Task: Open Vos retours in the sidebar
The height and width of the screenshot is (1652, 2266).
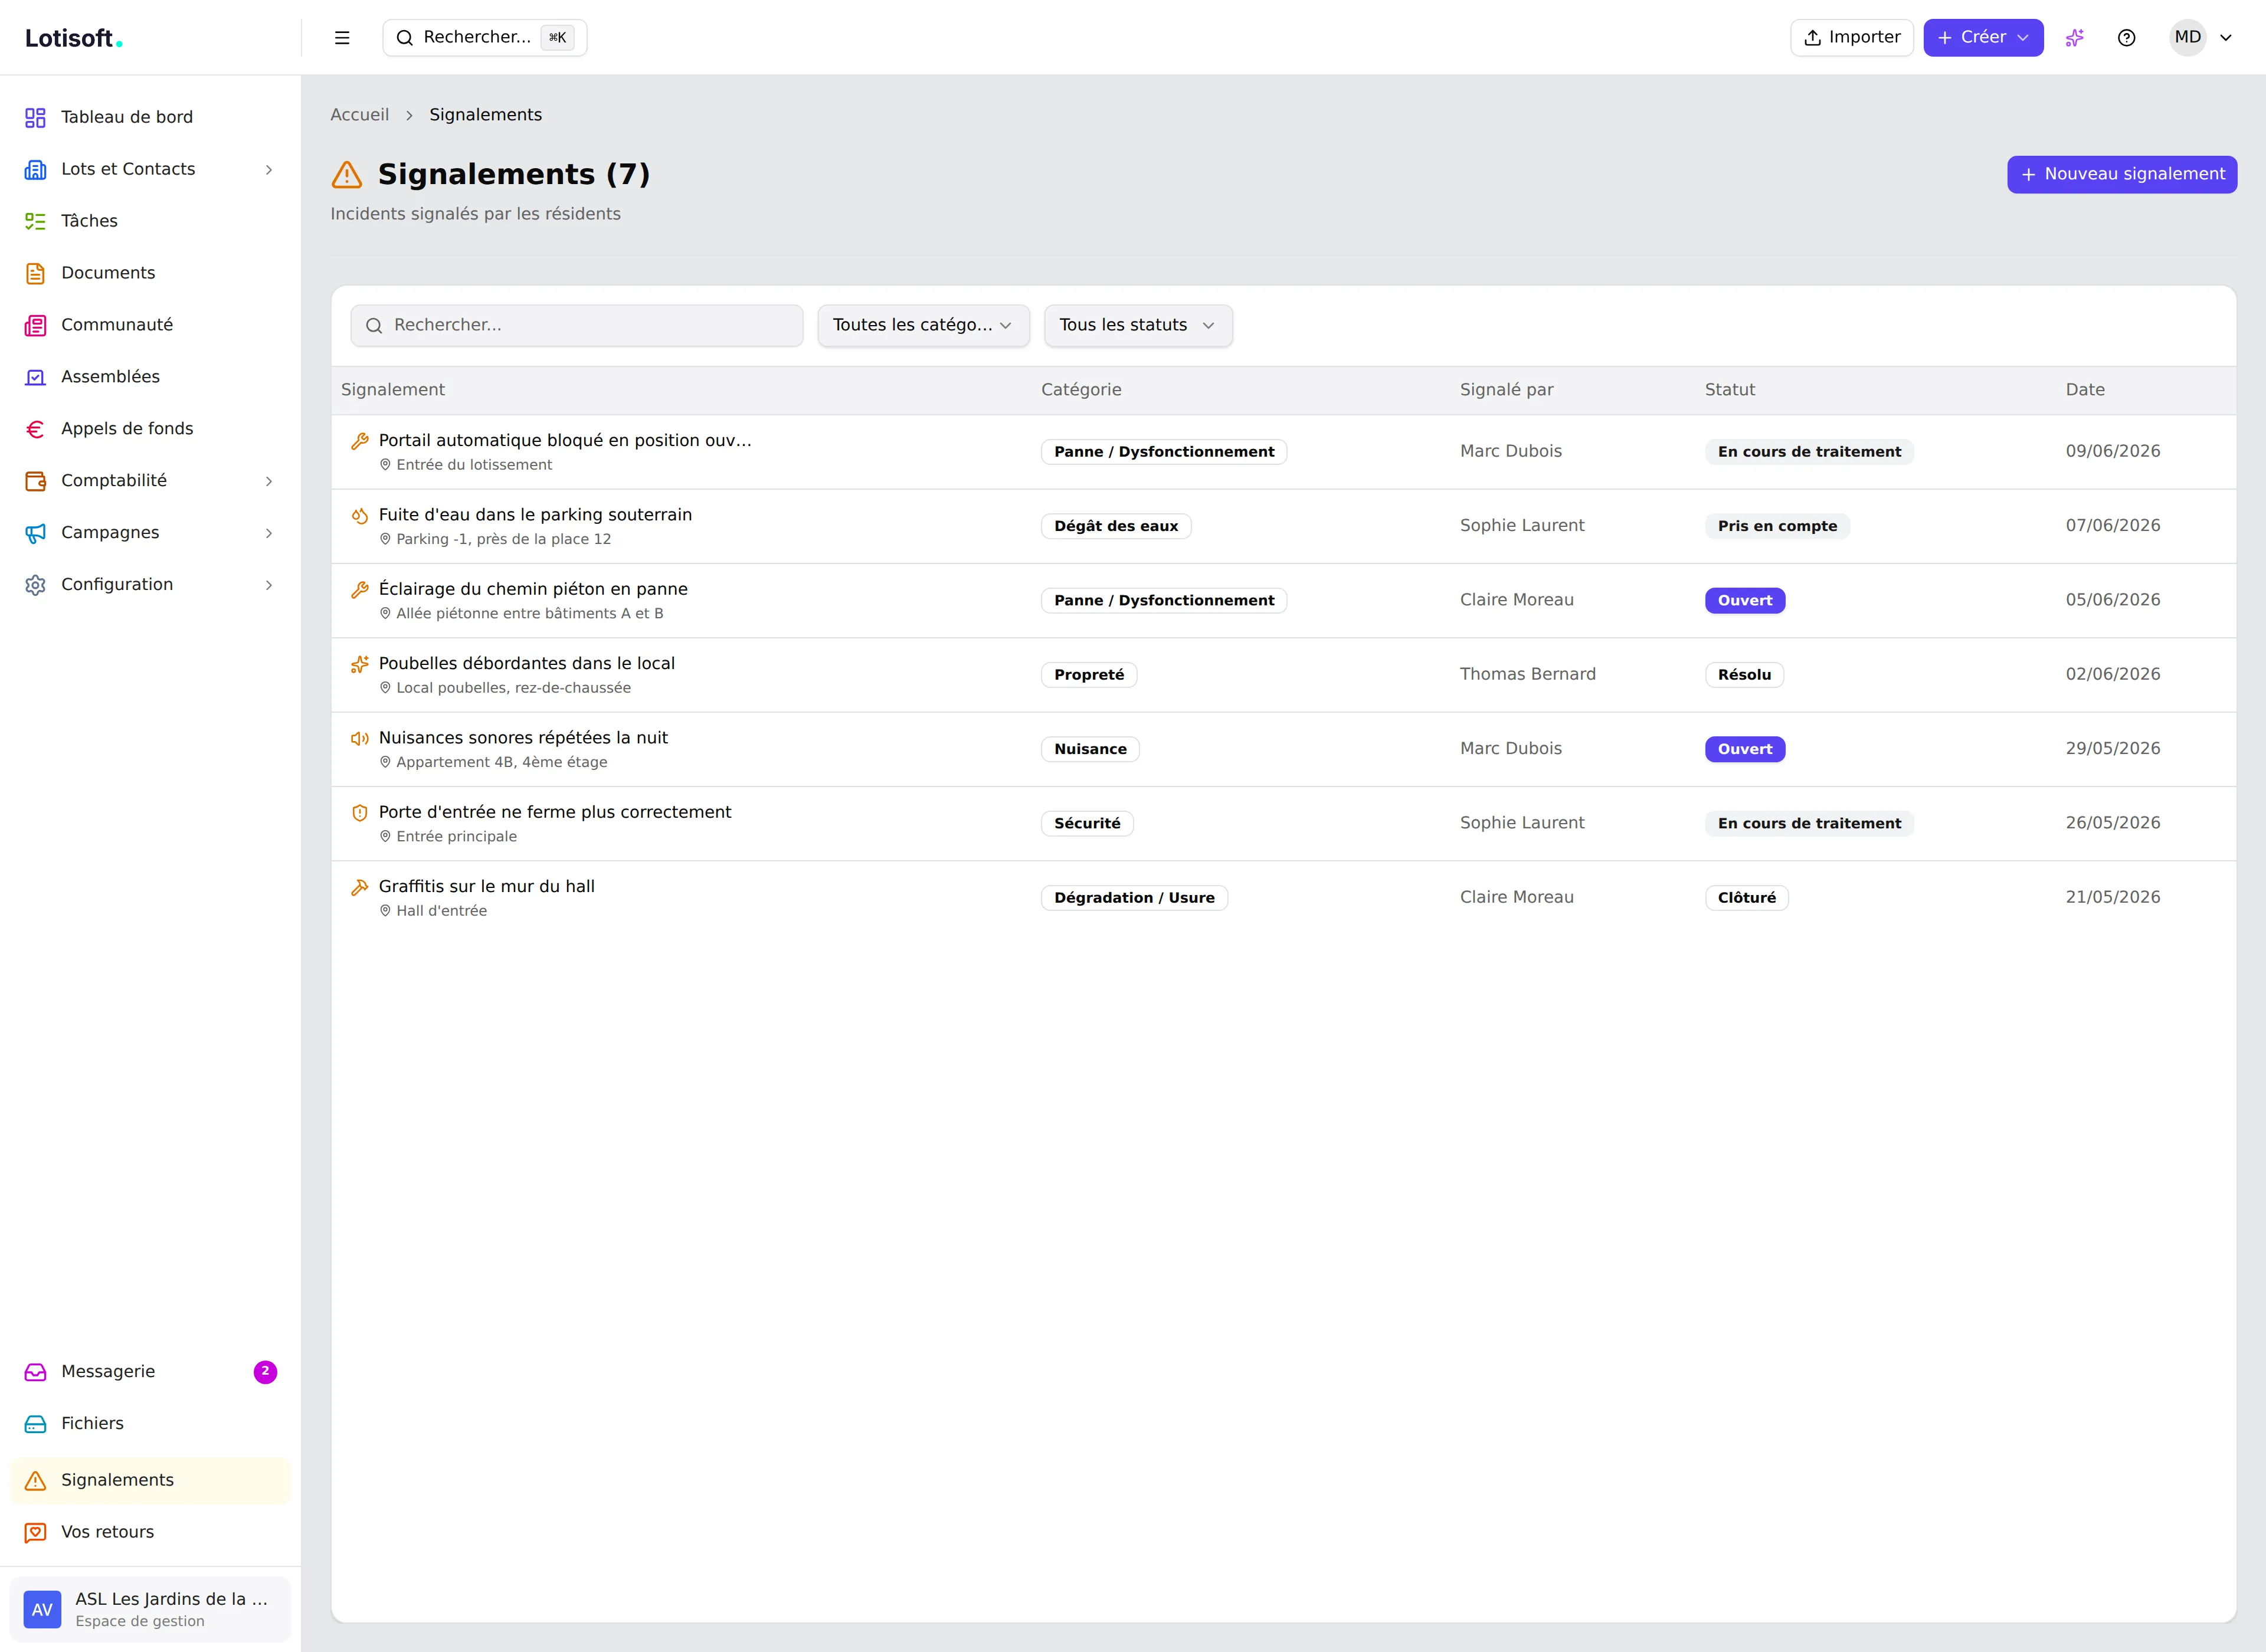Action: 150,1533
